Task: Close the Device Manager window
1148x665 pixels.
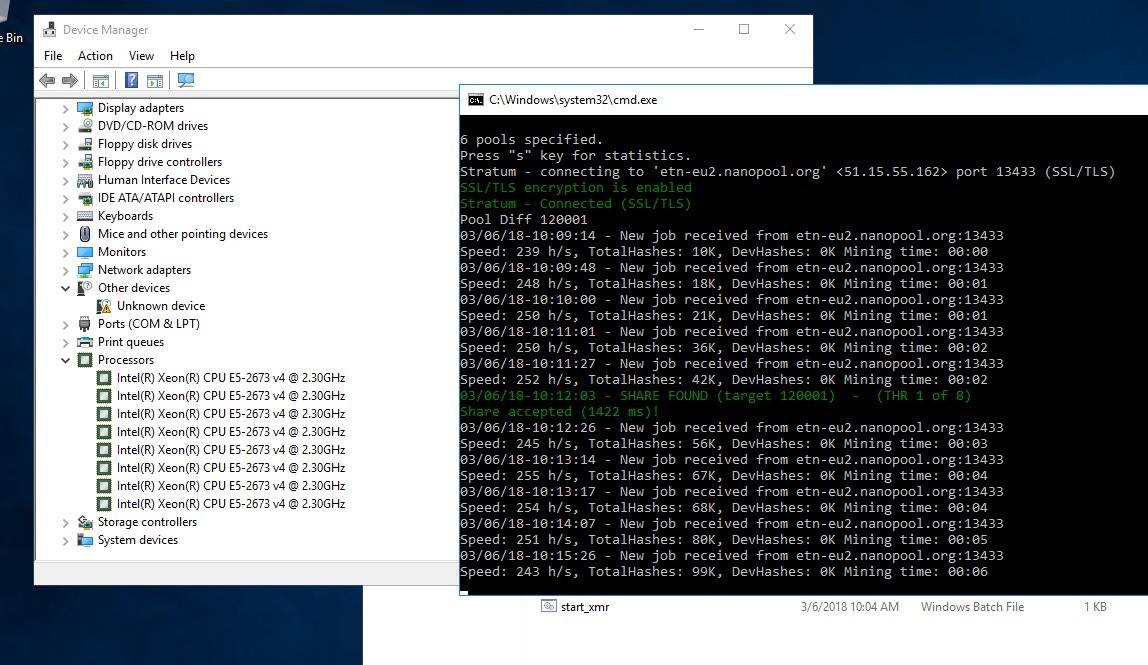Action: 789,29
